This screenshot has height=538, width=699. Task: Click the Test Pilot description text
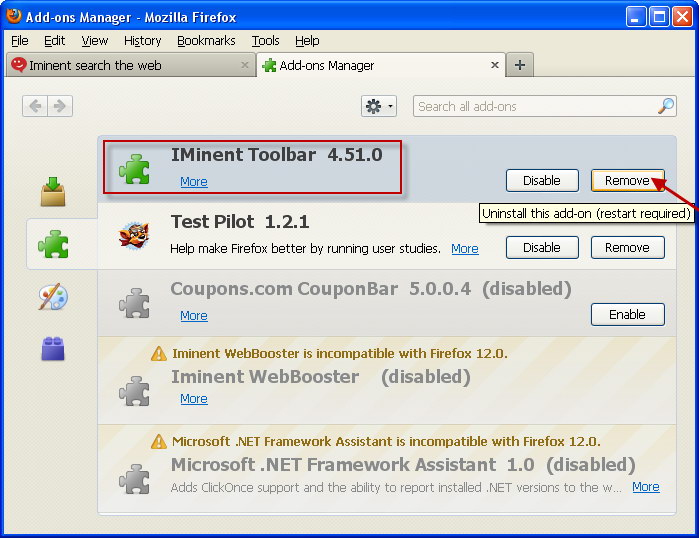pos(305,248)
